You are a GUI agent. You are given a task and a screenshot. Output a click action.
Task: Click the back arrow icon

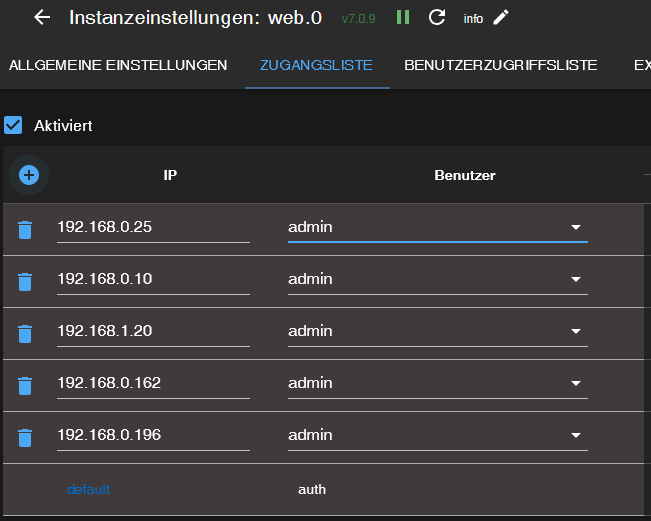click(42, 17)
